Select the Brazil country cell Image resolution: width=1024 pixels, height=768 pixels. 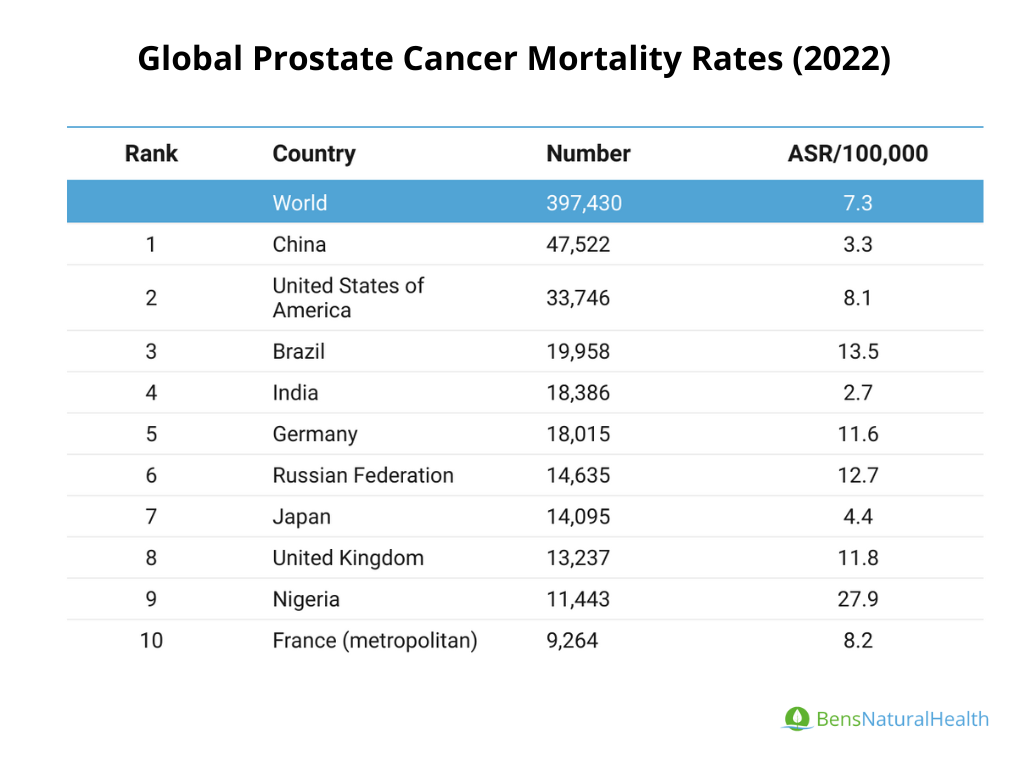[298, 352]
